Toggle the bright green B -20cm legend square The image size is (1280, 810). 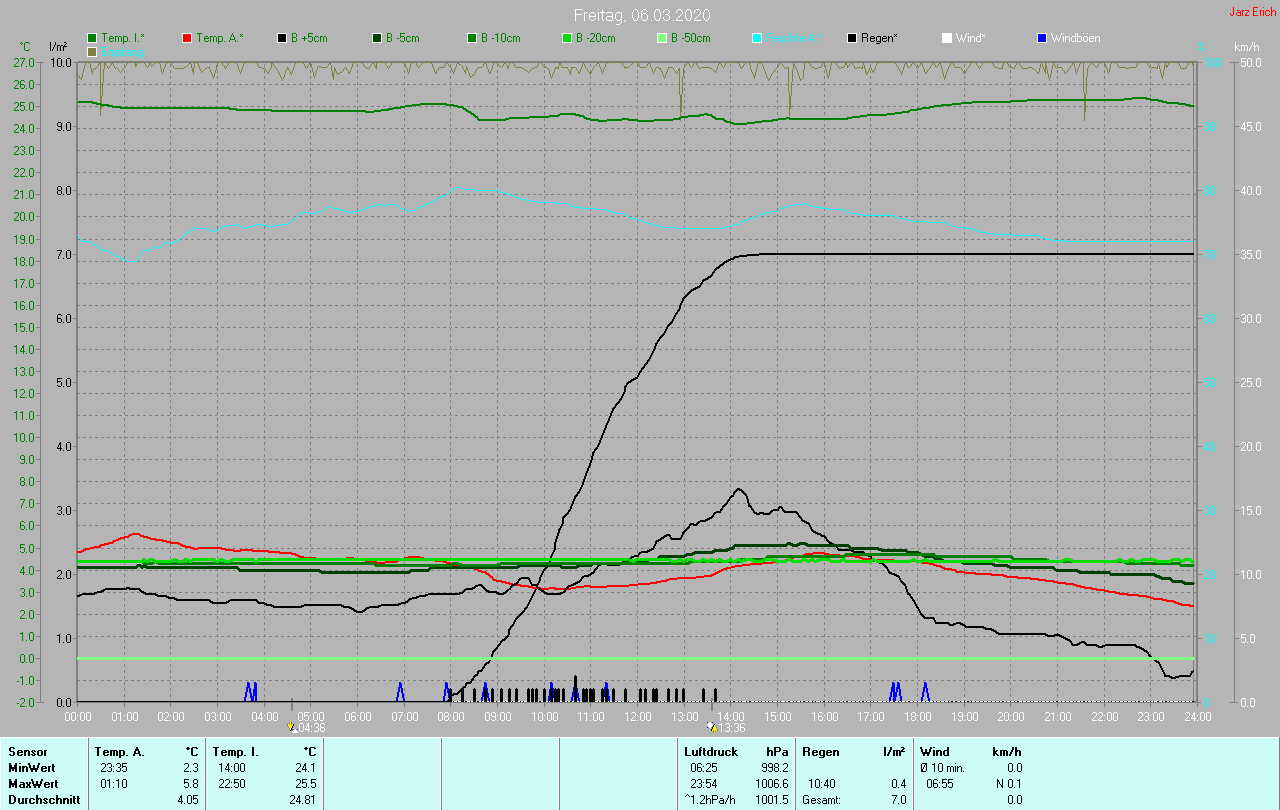[x=567, y=38]
